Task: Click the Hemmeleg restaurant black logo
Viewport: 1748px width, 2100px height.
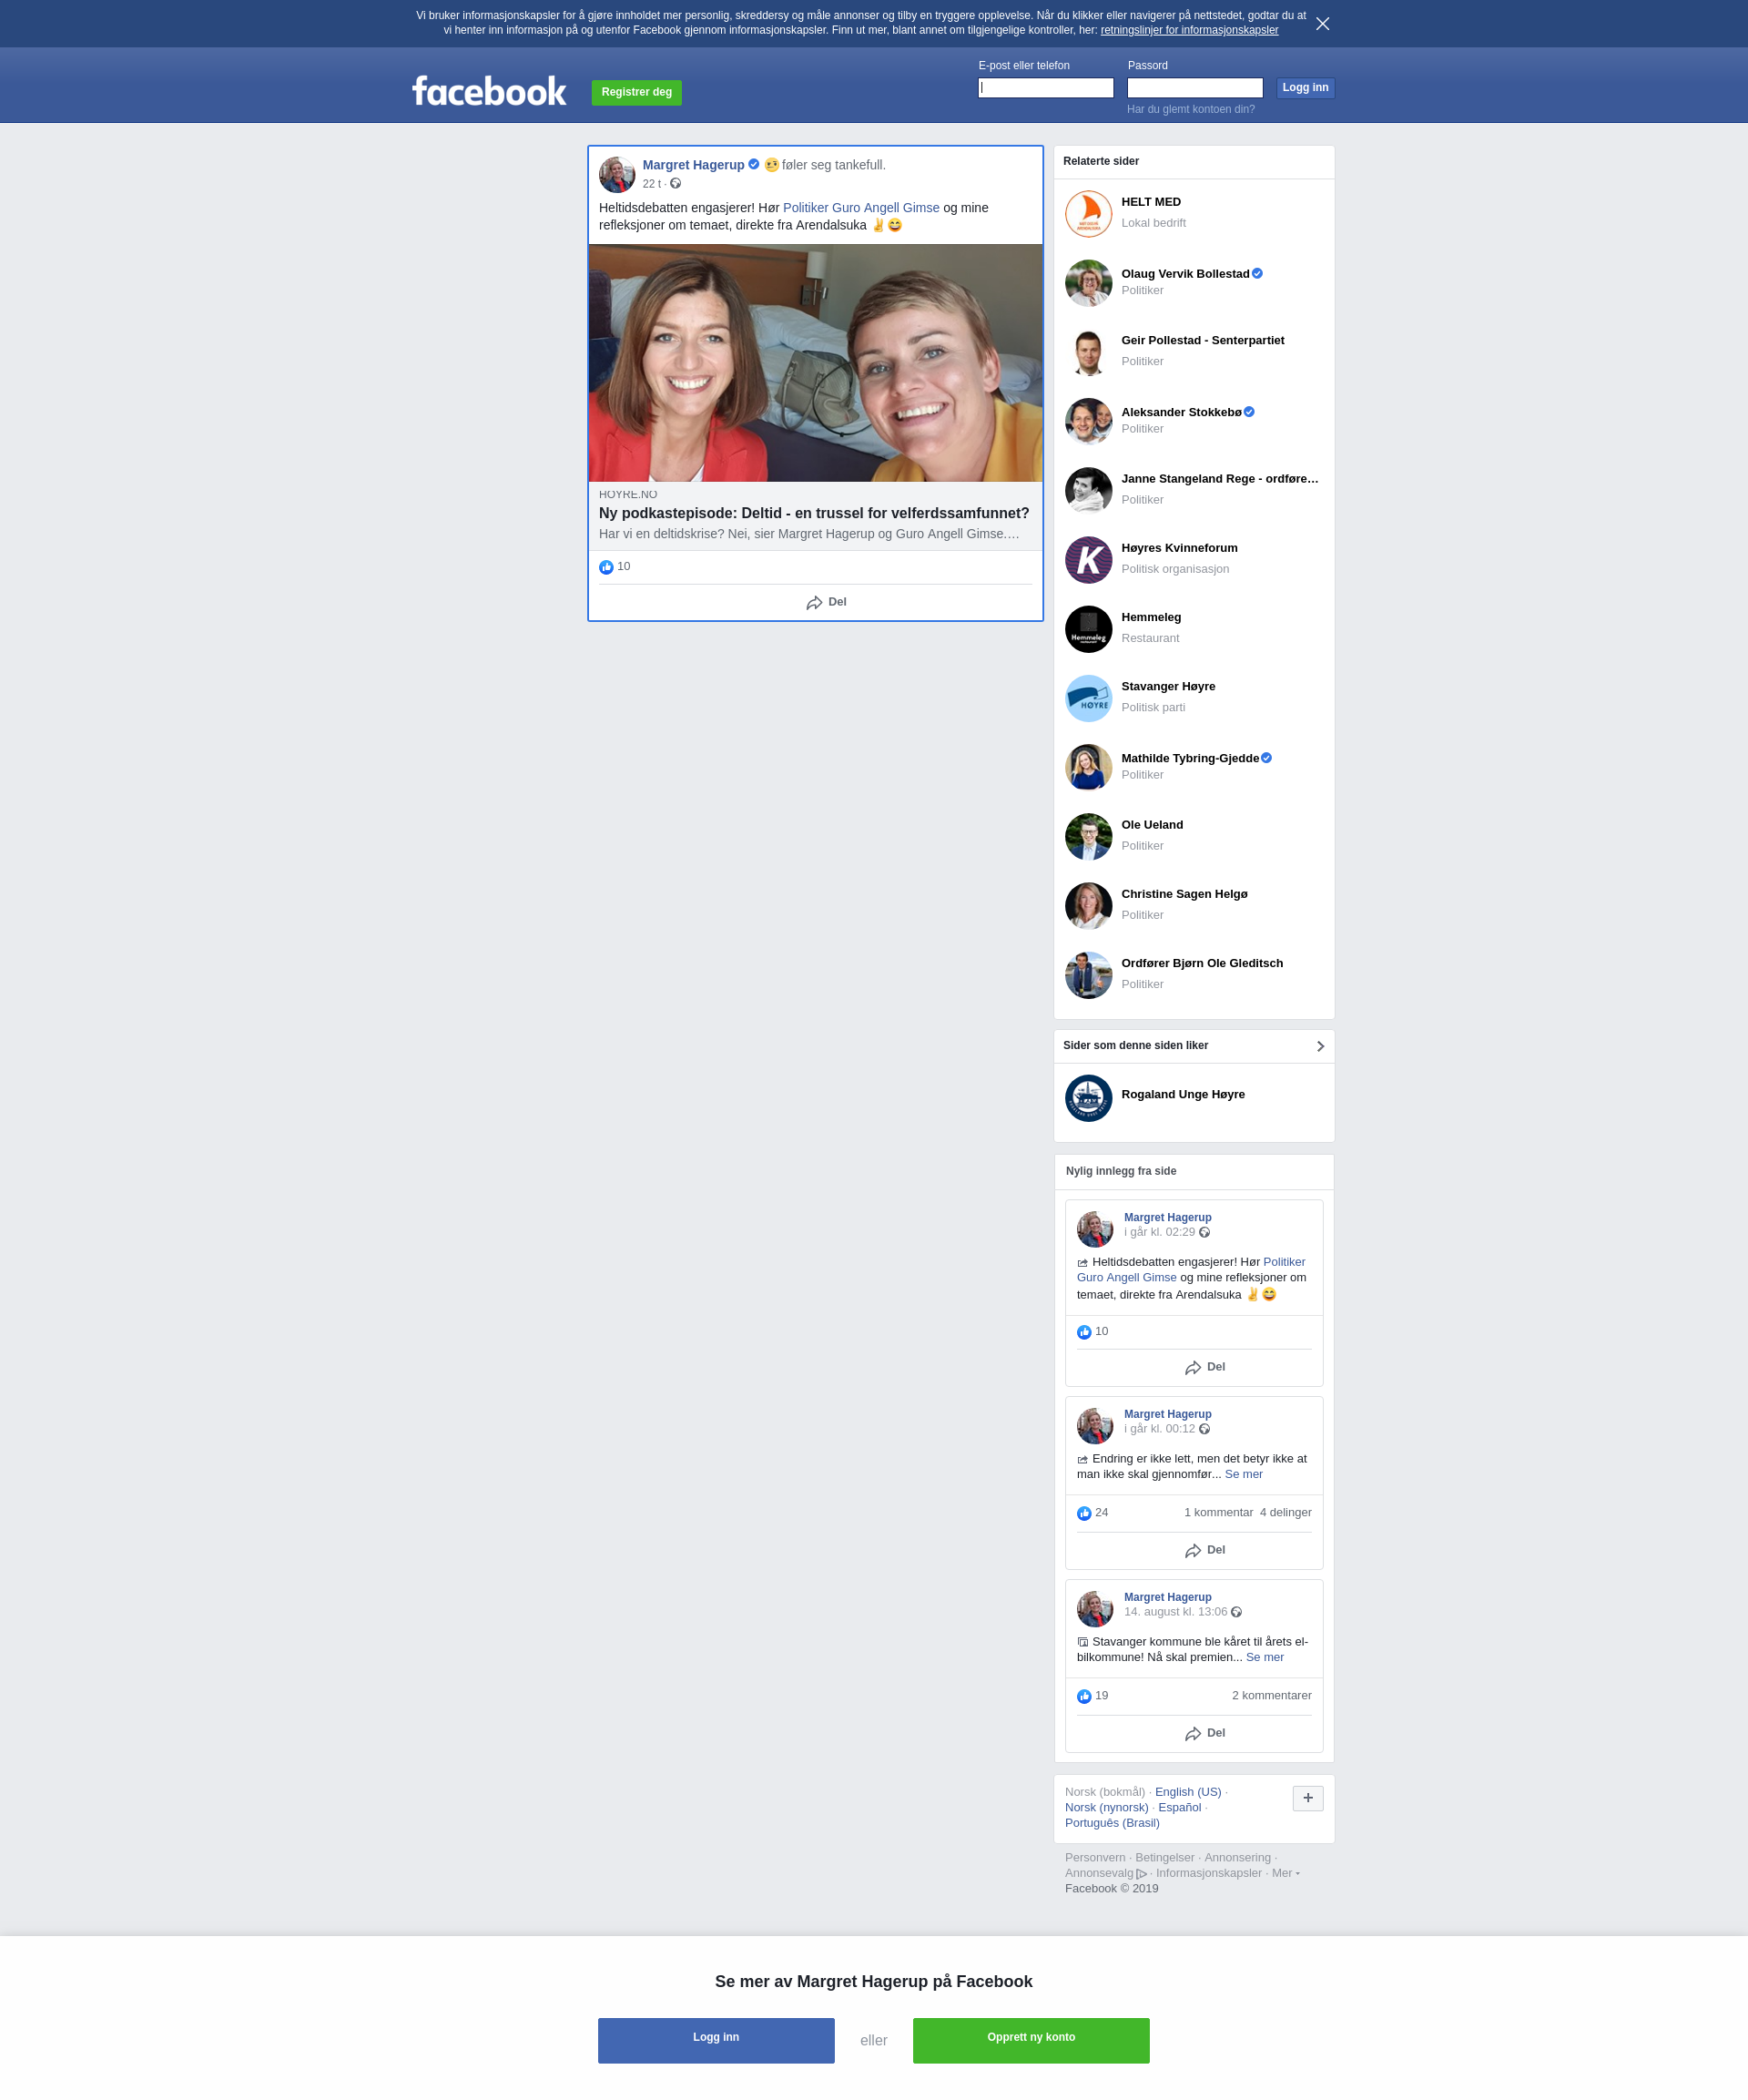Action: 1088,629
